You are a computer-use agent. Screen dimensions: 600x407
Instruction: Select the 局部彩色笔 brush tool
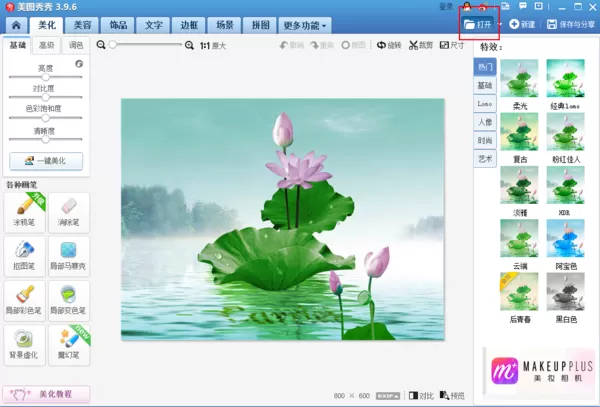pos(24,301)
